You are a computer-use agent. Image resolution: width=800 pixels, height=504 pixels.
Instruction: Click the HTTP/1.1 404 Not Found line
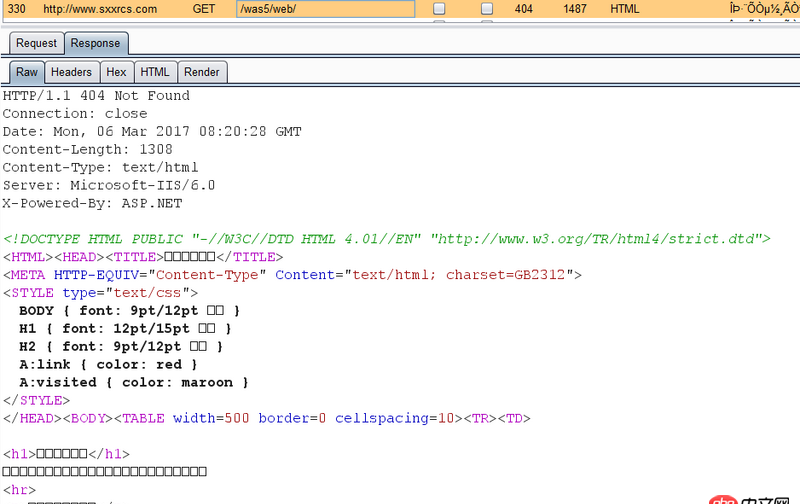pos(96,96)
